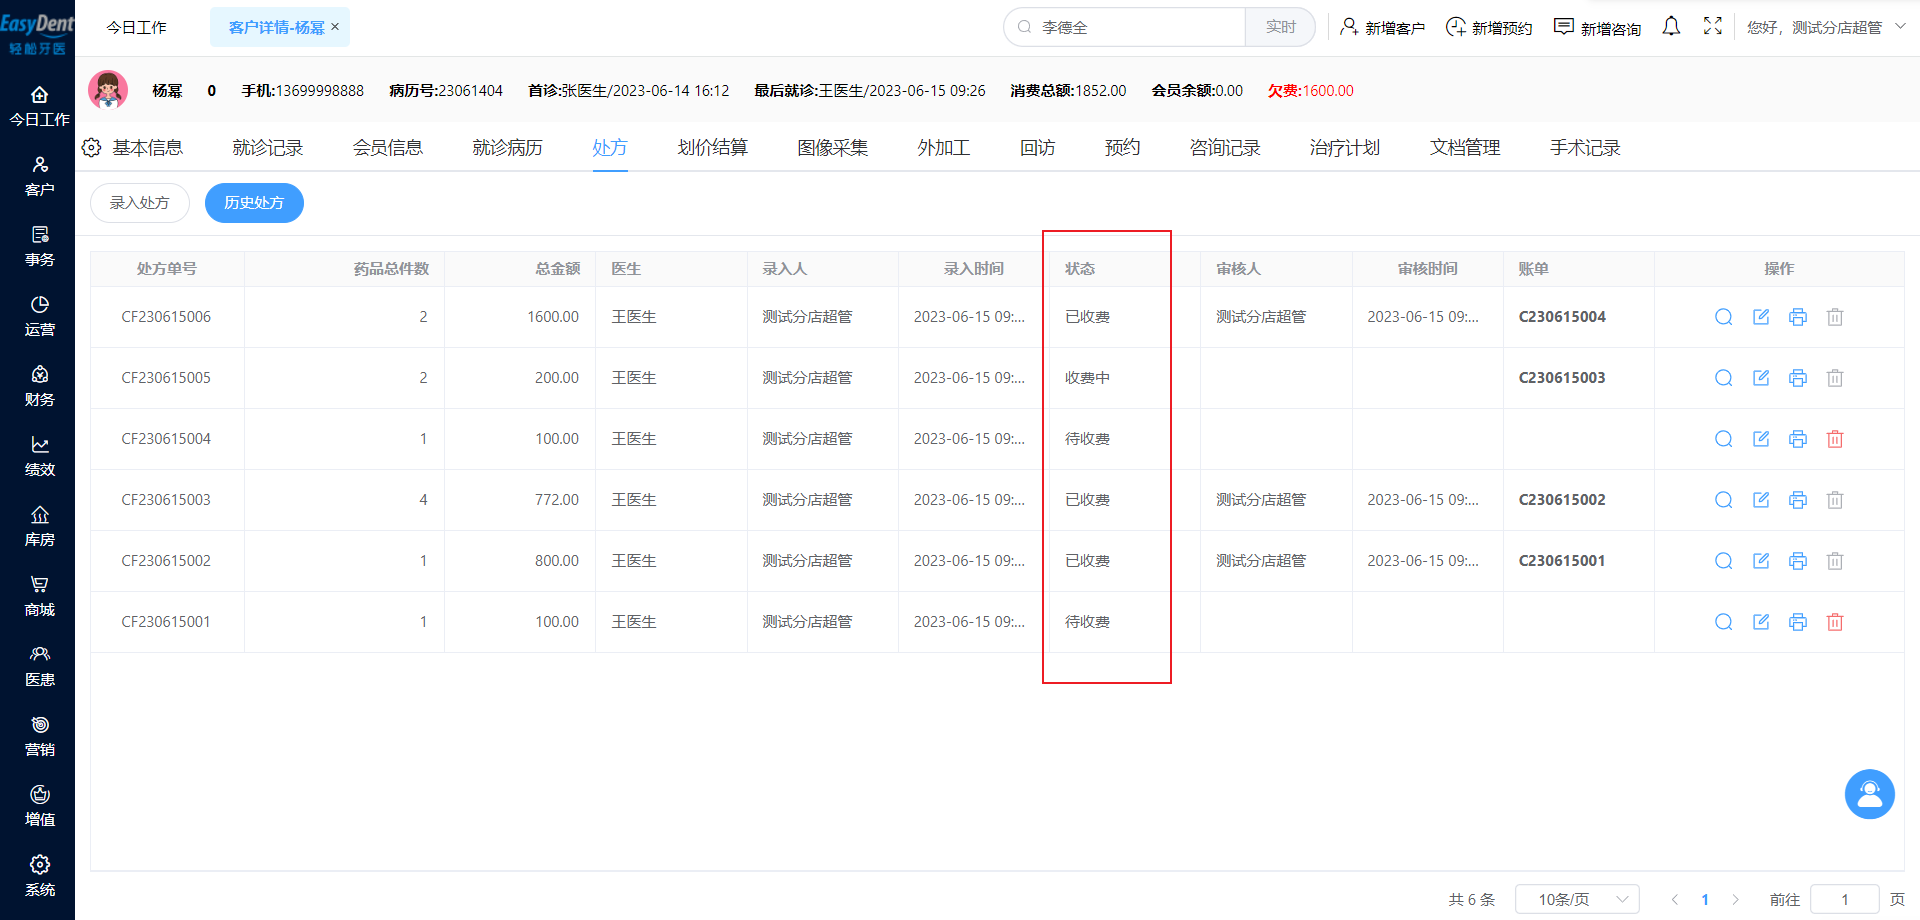Expand the 测试分店超管 user menu
The width and height of the screenshot is (1920, 920).
1826,27
